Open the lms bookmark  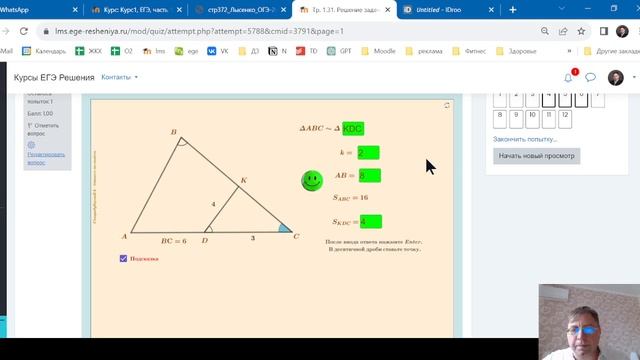point(154,51)
